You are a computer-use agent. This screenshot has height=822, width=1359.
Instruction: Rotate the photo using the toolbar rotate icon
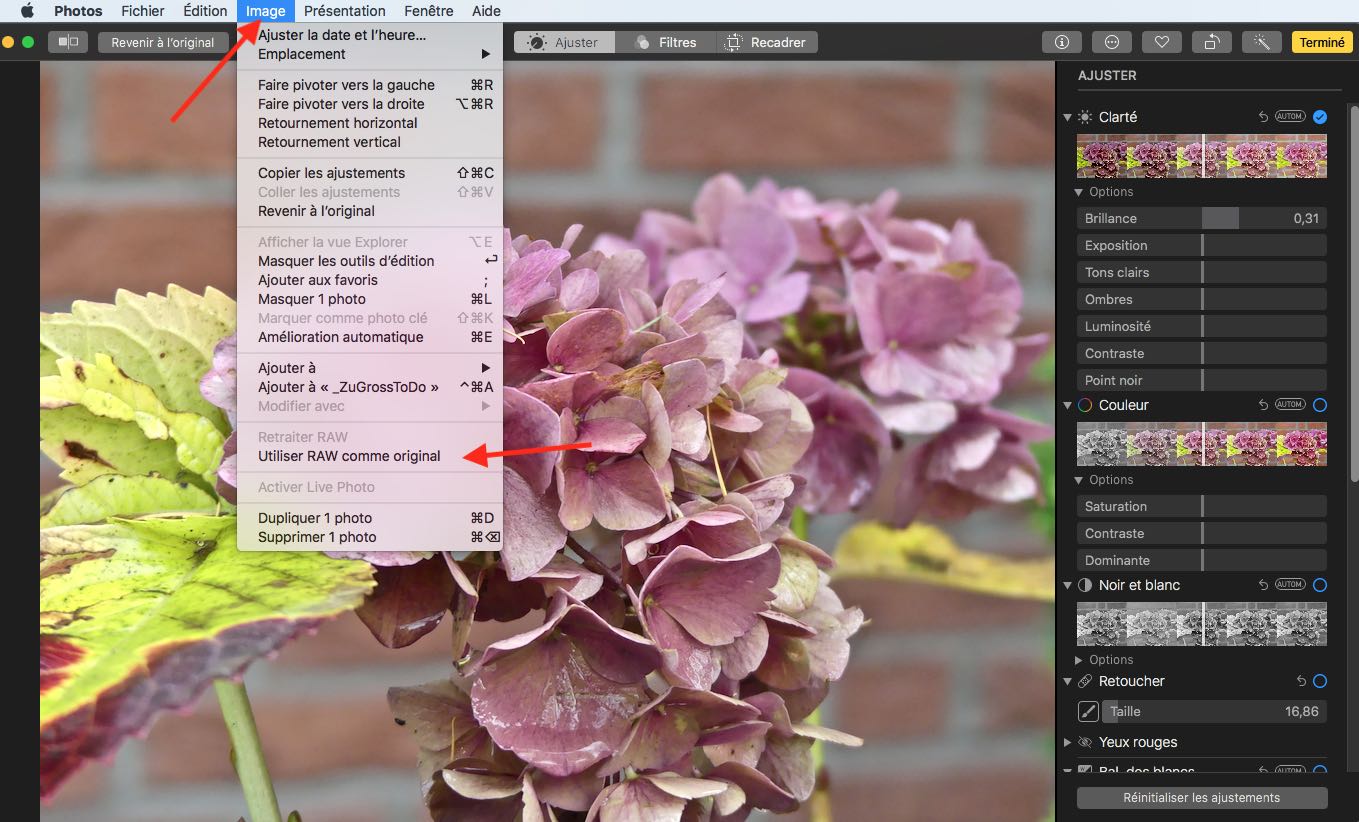tap(1211, 42)
